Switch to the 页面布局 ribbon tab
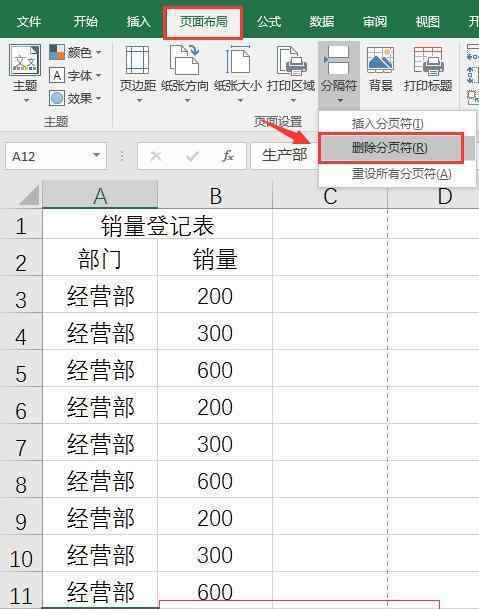 [x=203, y=22]
